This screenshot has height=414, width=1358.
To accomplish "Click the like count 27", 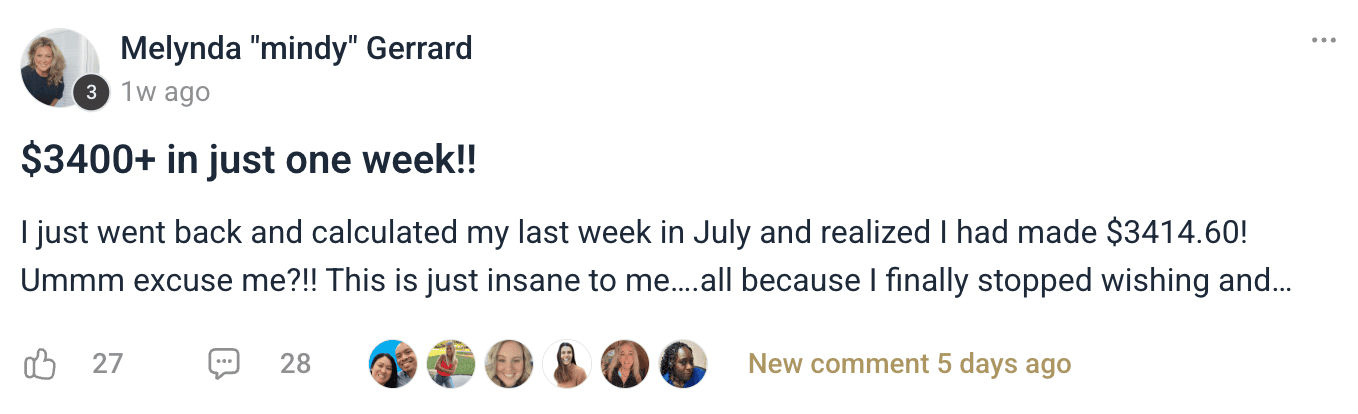I will [x=107, y=364].
